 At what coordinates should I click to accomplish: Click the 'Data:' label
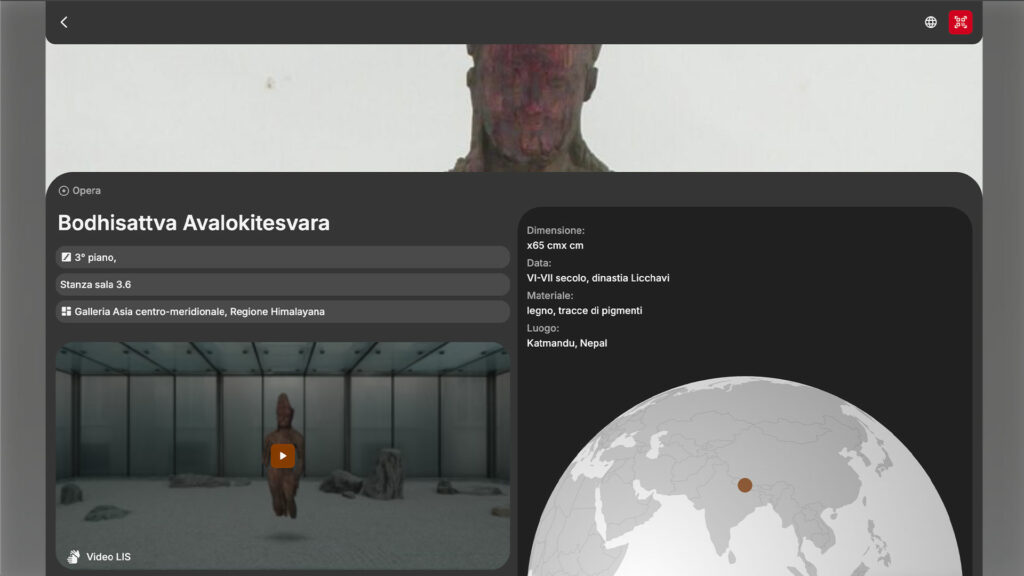click(539, 263)
